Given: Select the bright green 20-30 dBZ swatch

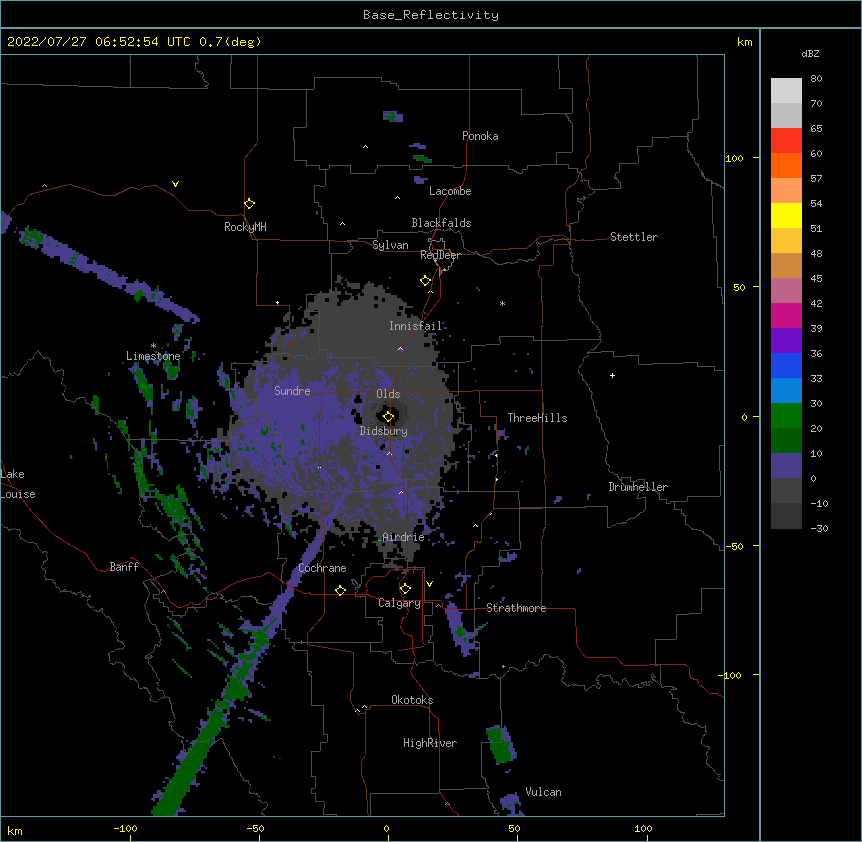Looking at the screenshot, I should (x=786, y=416).
